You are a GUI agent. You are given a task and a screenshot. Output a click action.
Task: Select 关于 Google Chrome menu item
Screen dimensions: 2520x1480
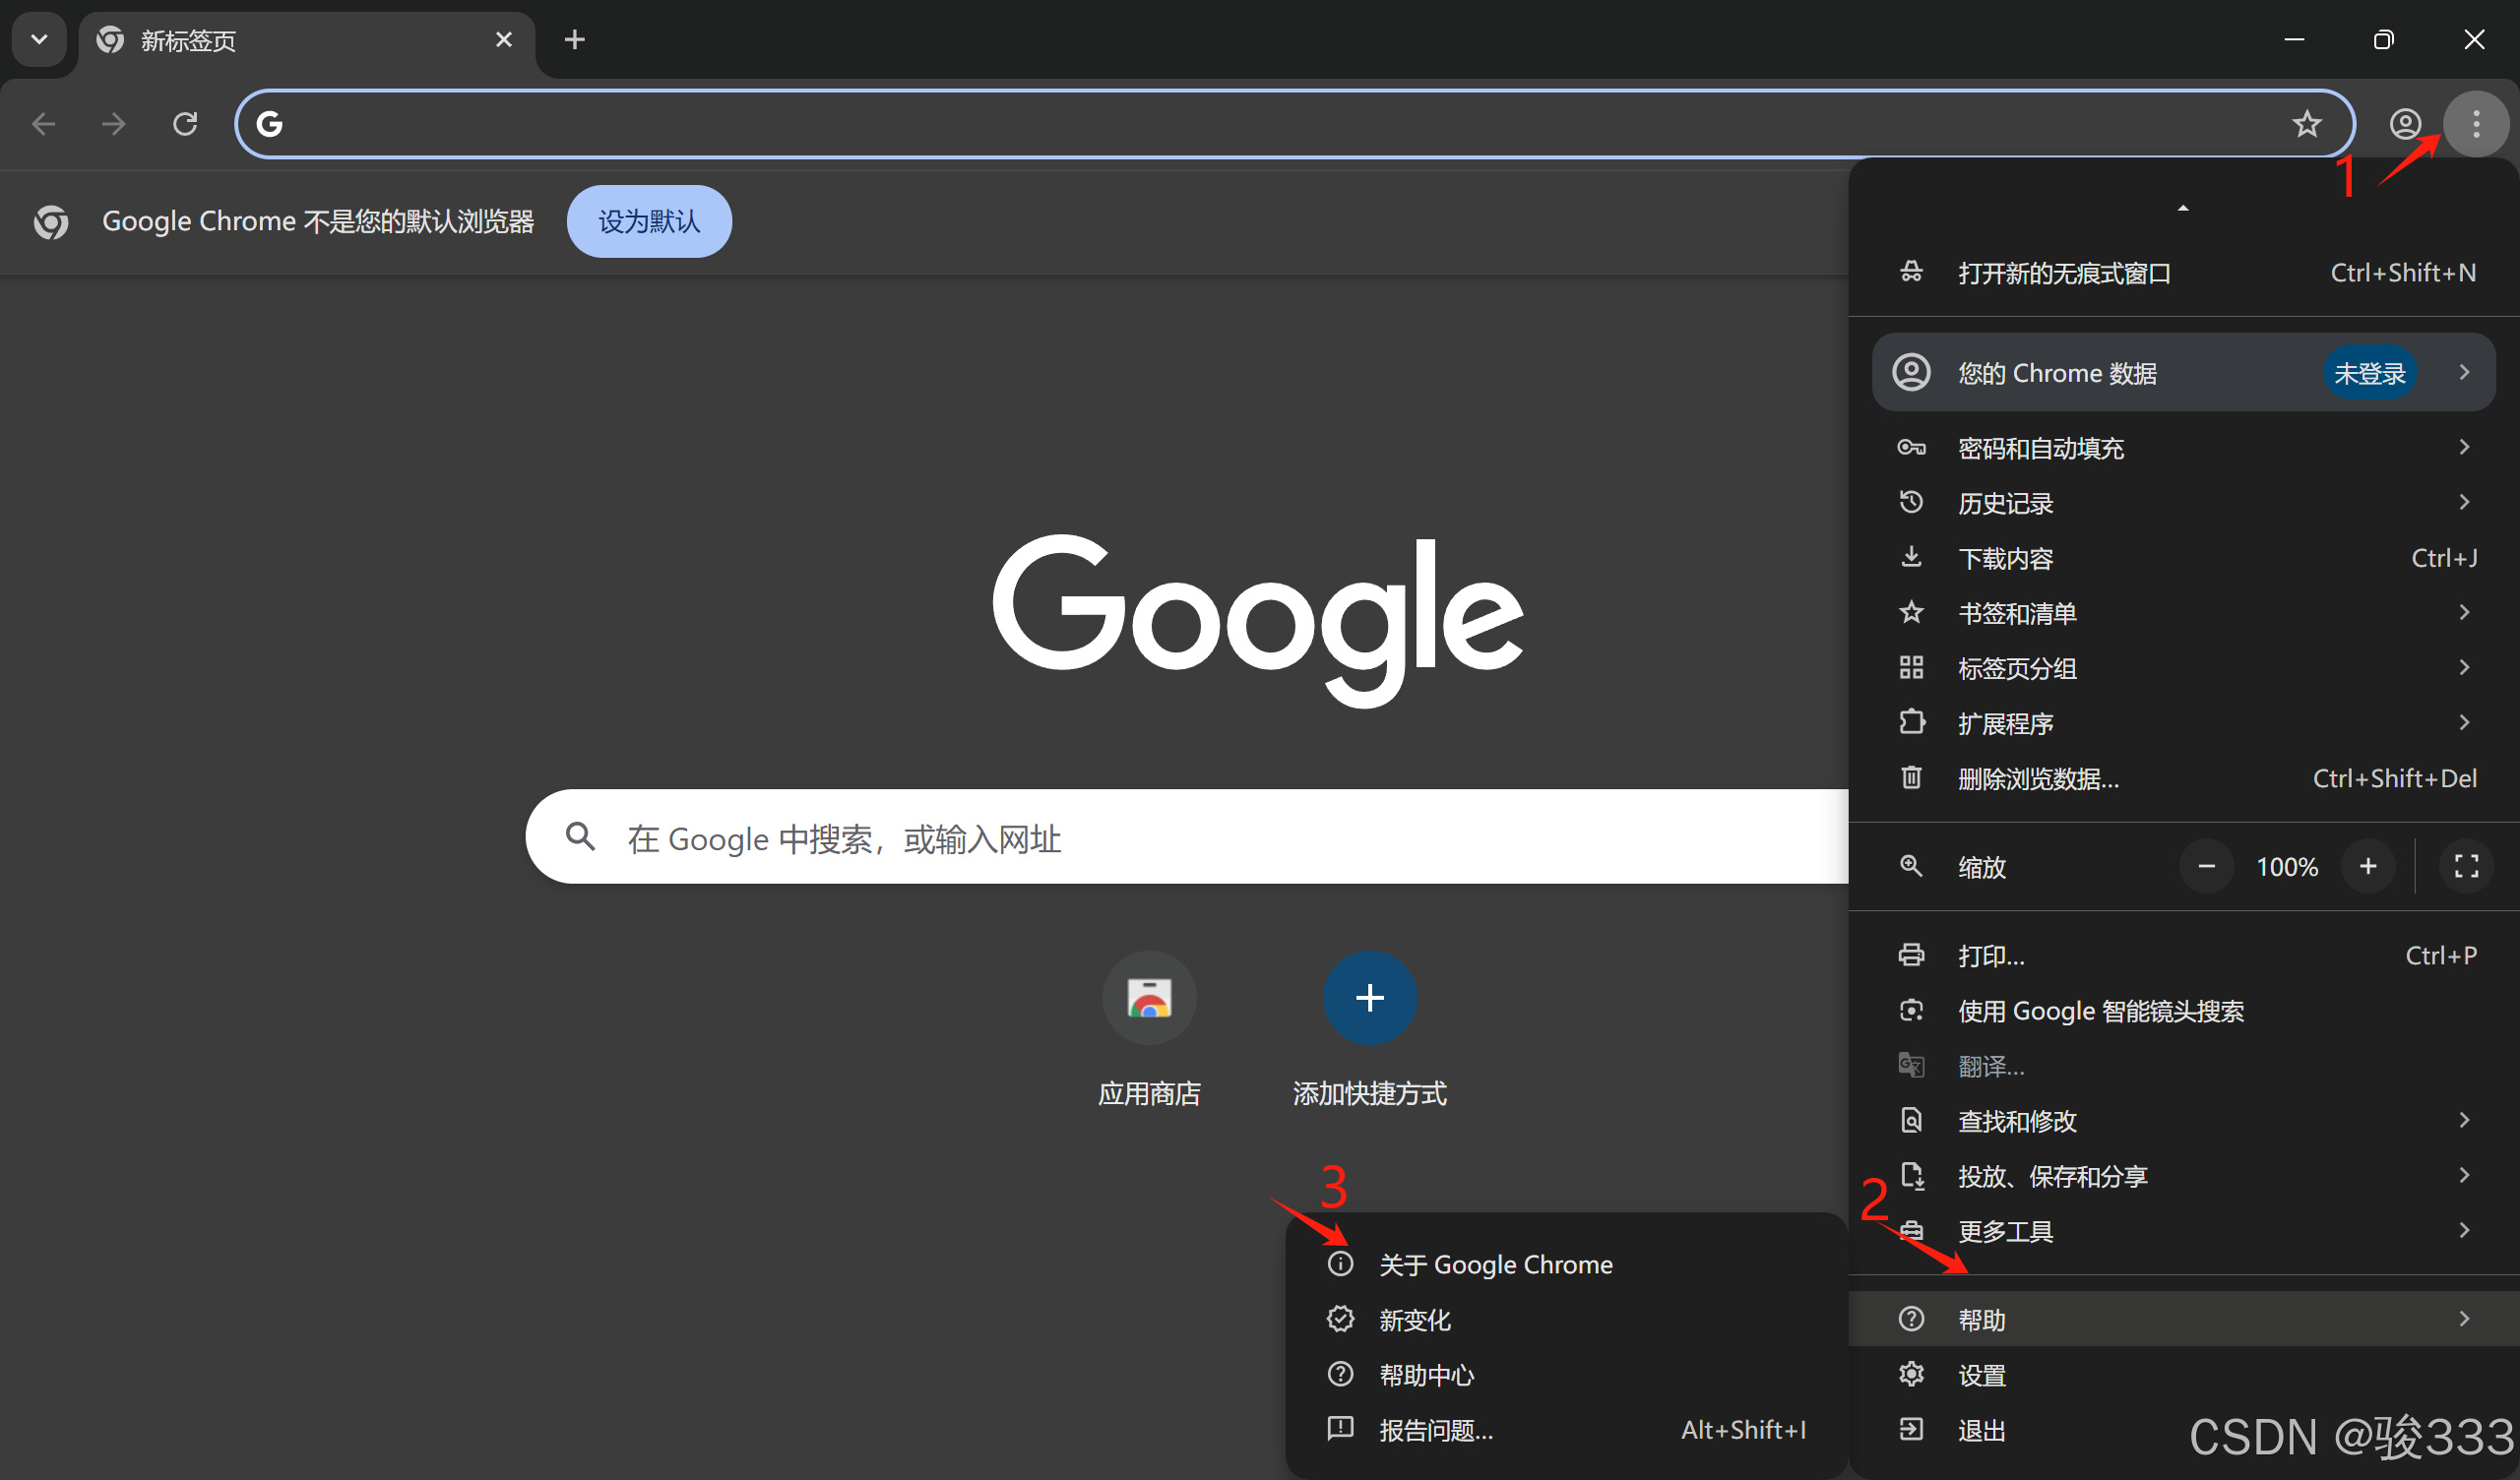(1495, 1265)
